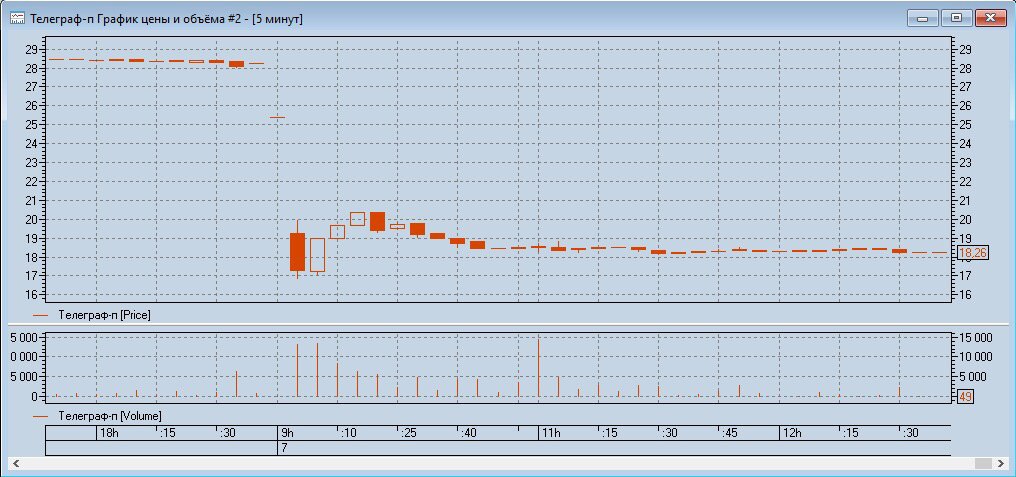Click the current volume value 49
This screenshot has width=1016, height=477.
[965, 396]
